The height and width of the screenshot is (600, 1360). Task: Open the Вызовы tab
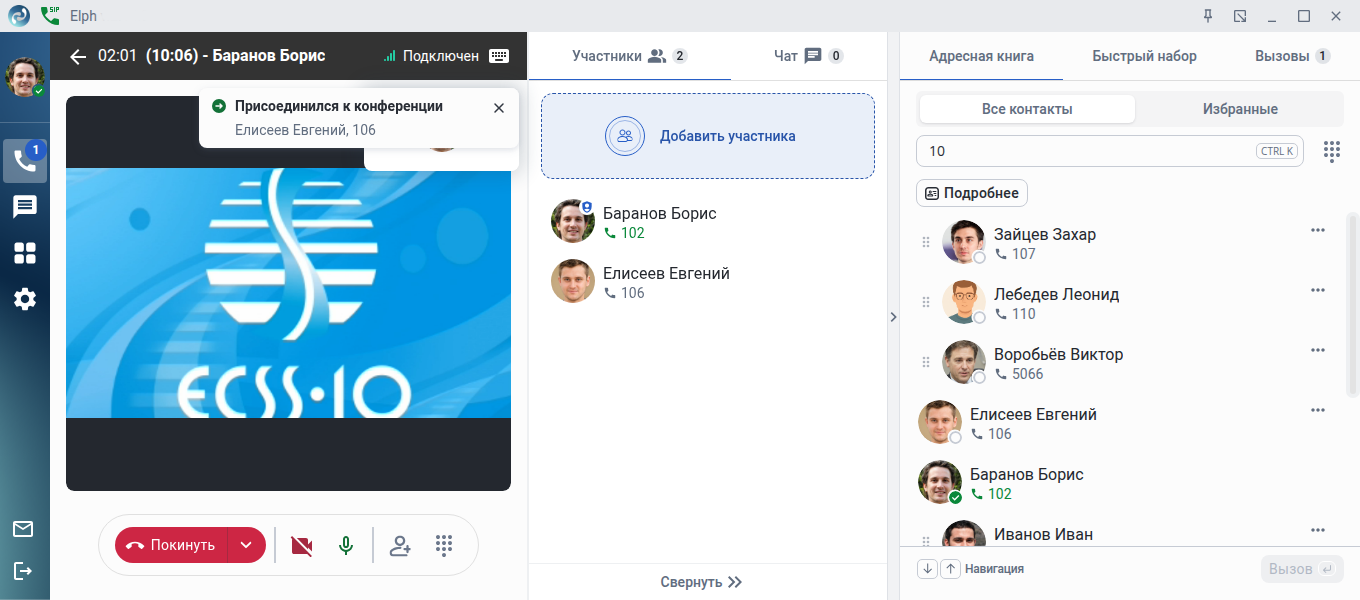1292,56
